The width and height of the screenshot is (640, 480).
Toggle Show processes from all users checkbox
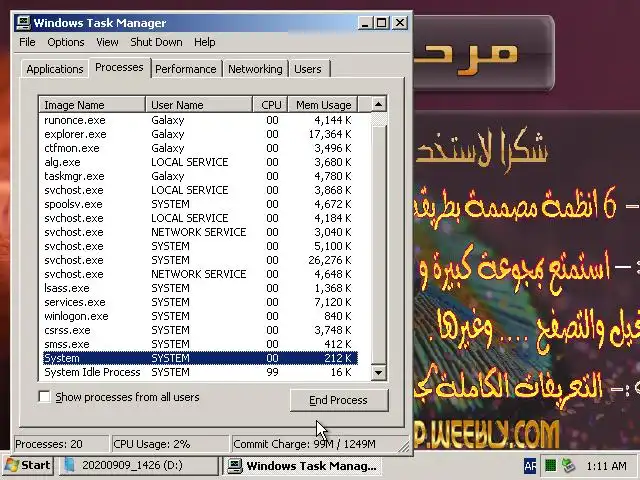pos(44,397)
